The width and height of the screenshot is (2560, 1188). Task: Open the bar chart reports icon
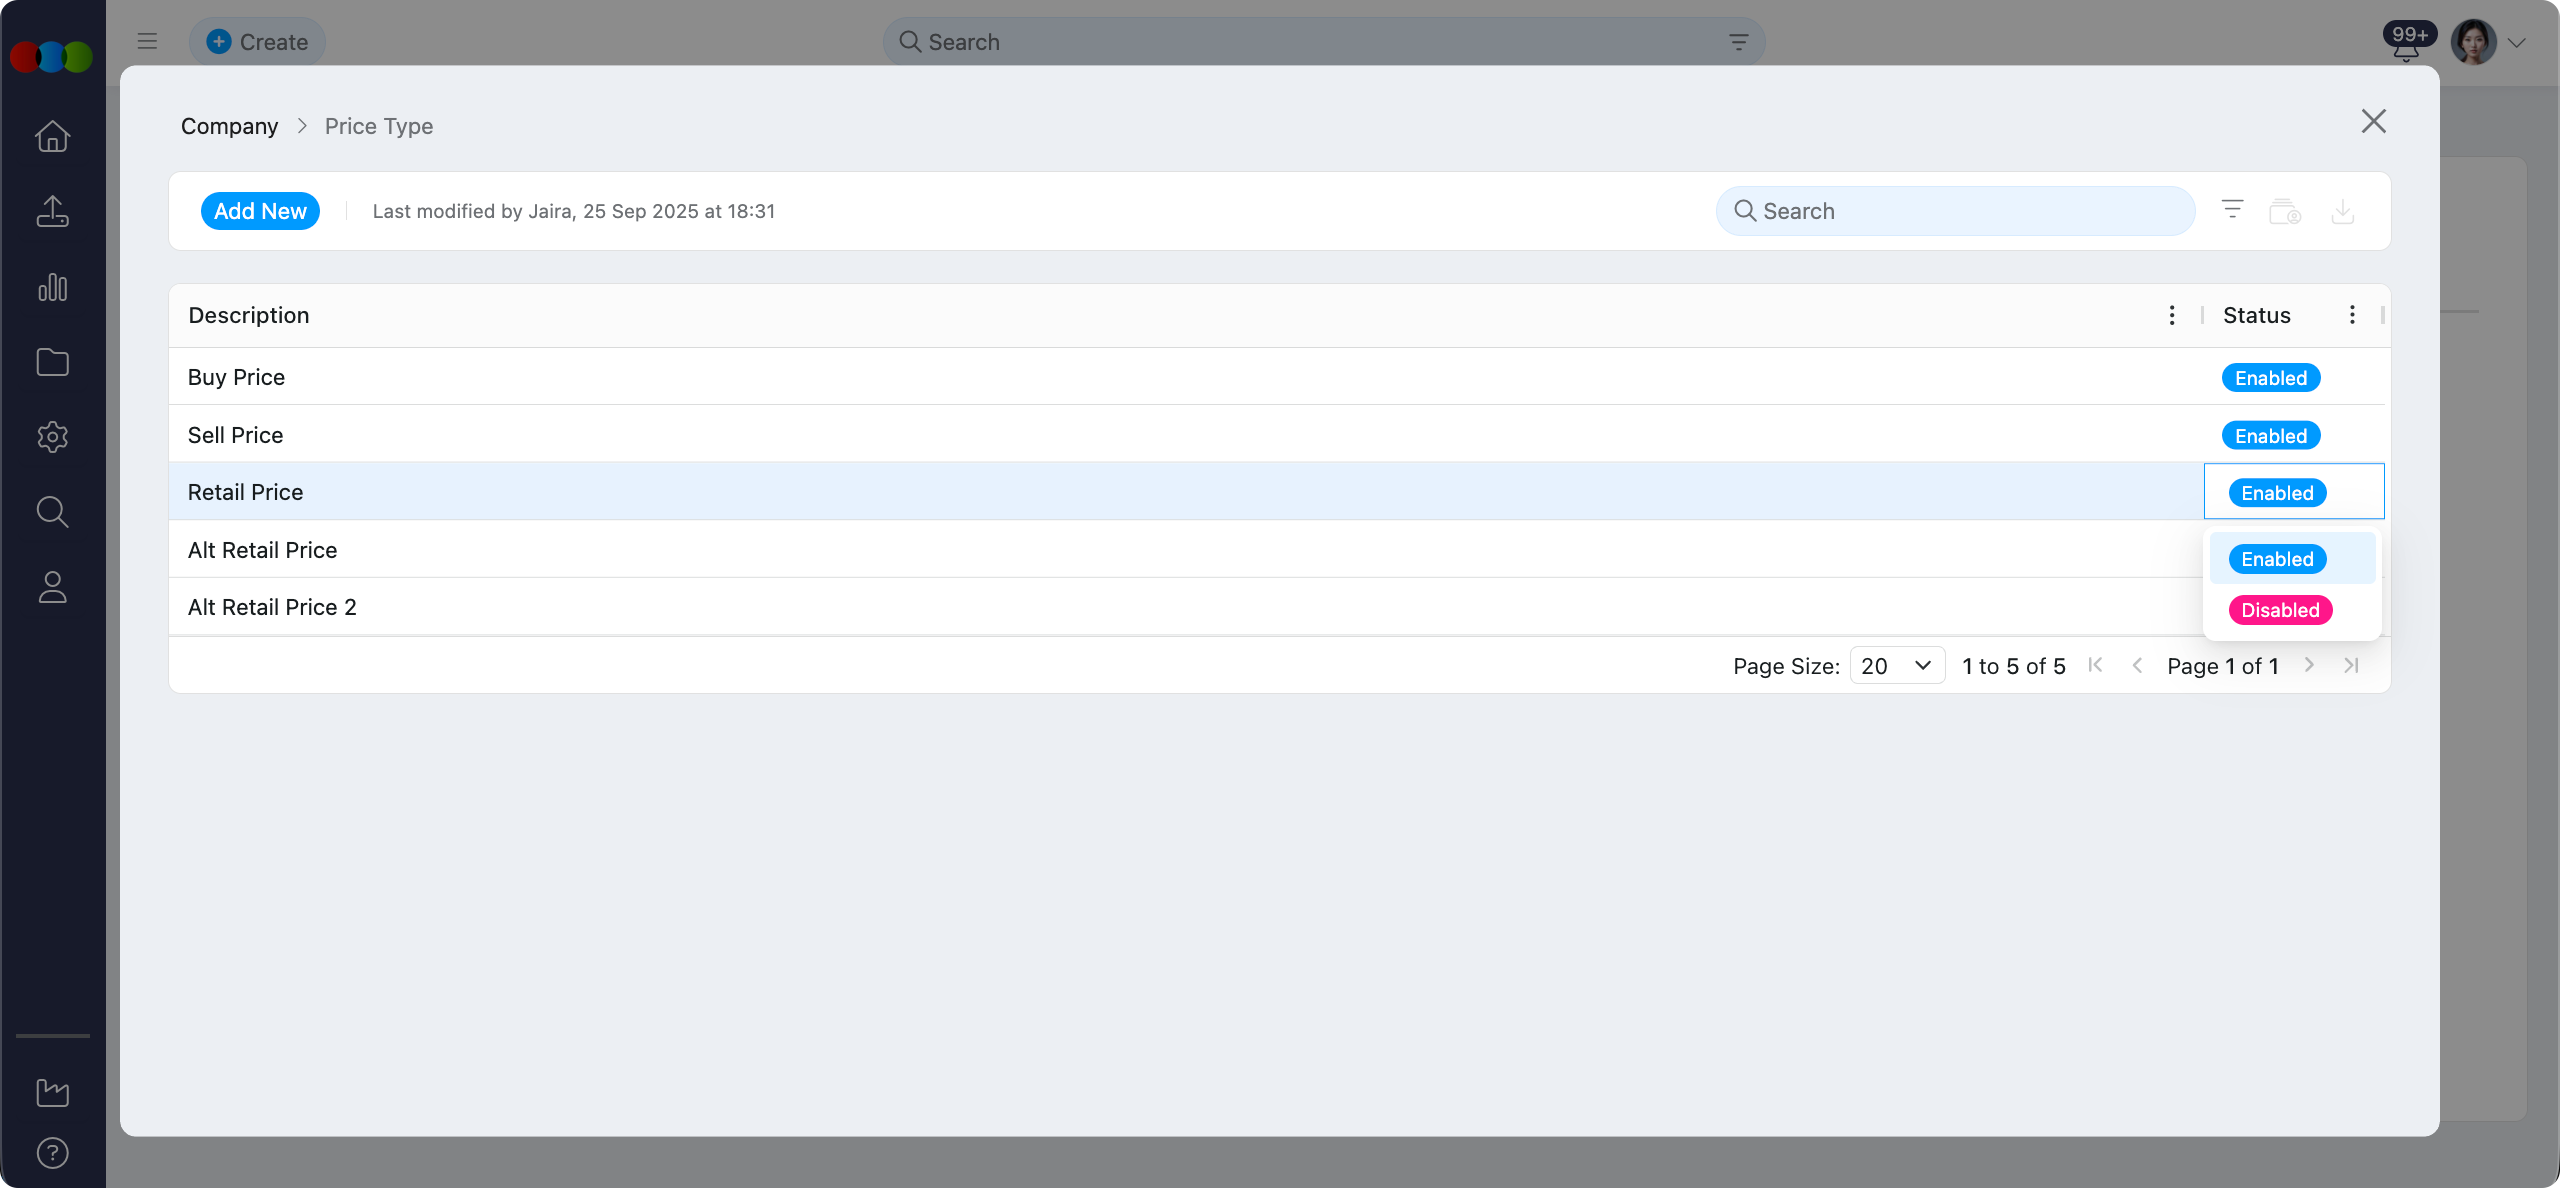coord(52,287)
